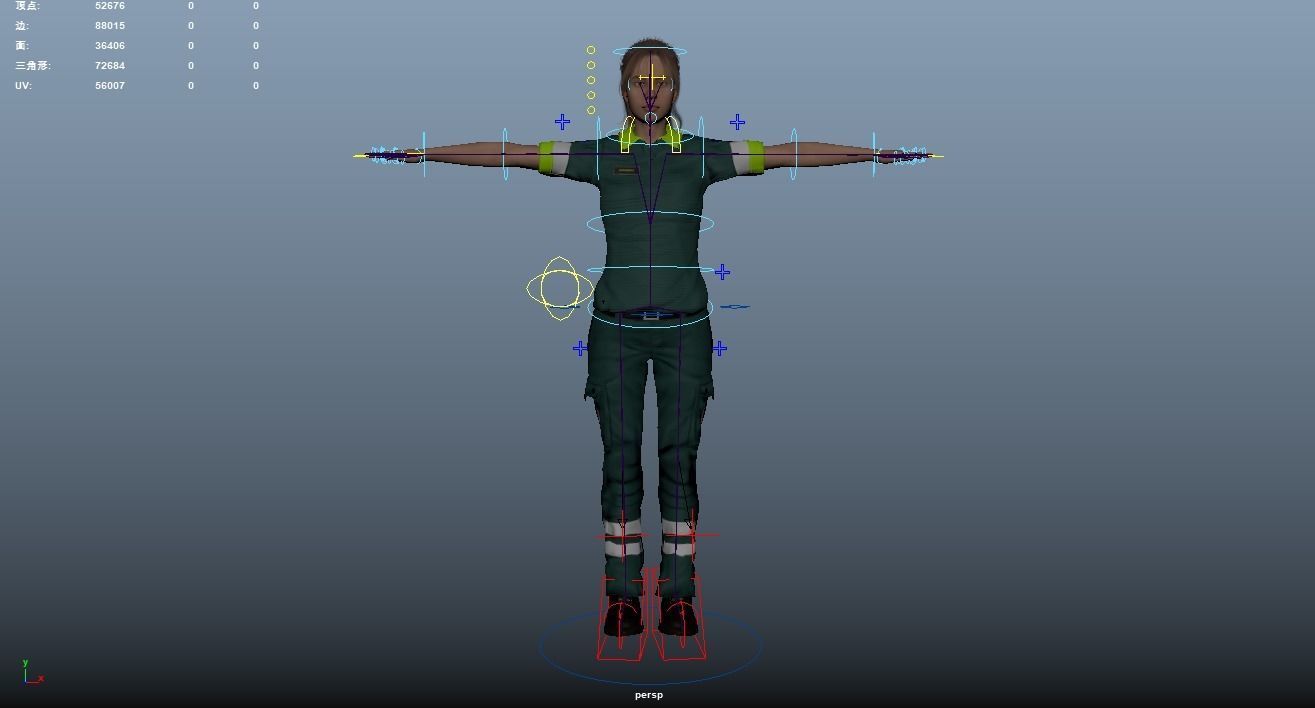The height and width of the screenshot is (708, 1315).
Task: Pick the middle of five yellow circles beside head
Action: [591, 80]
